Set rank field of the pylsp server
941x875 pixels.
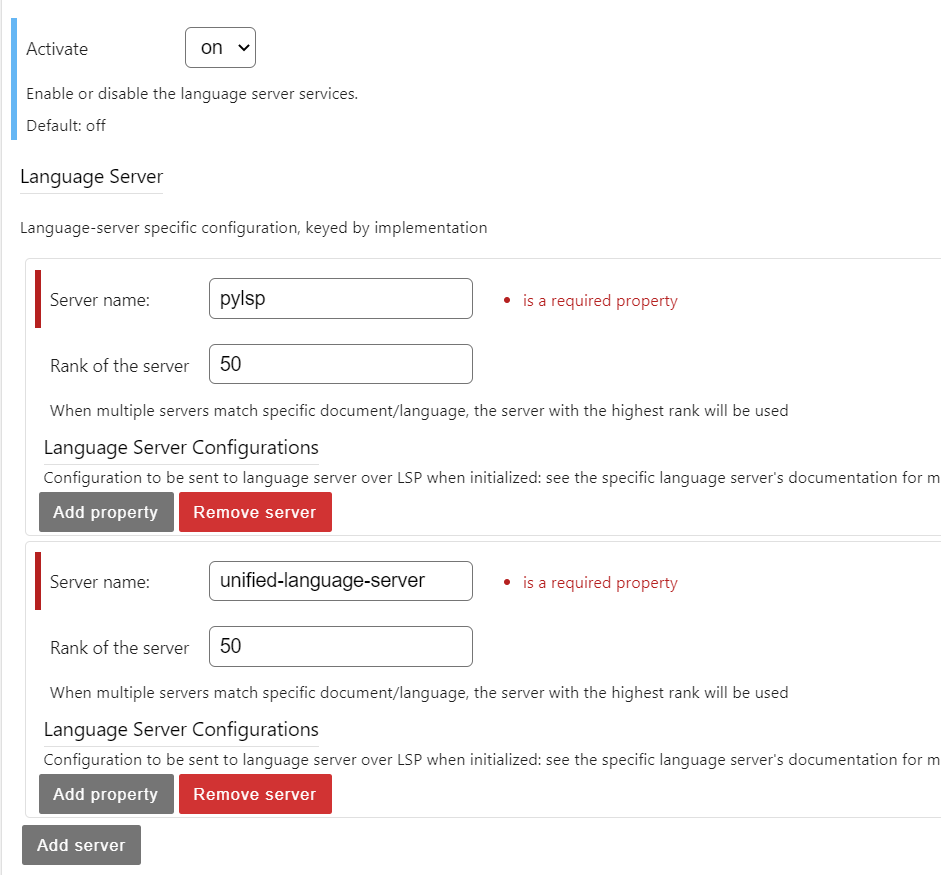pos(340,364)
